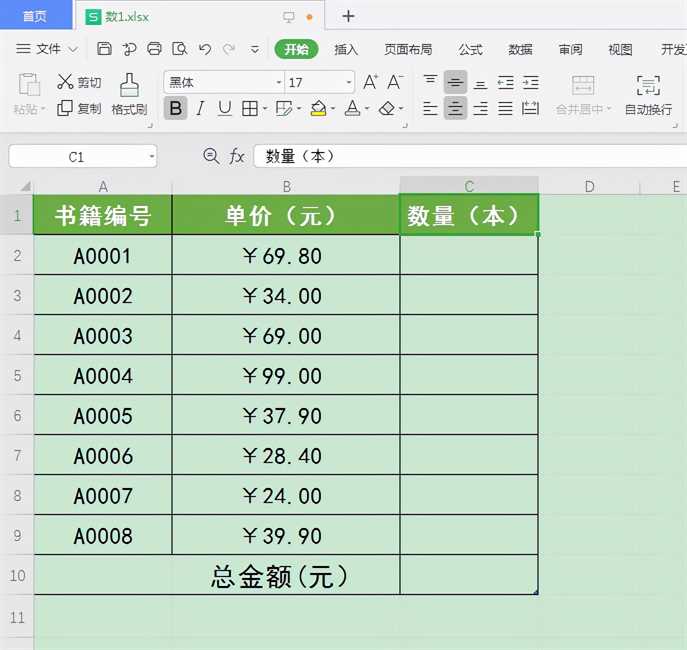Click the Cut scissors button
This screenshot has width=687, height=650.
tap(78, 82)
